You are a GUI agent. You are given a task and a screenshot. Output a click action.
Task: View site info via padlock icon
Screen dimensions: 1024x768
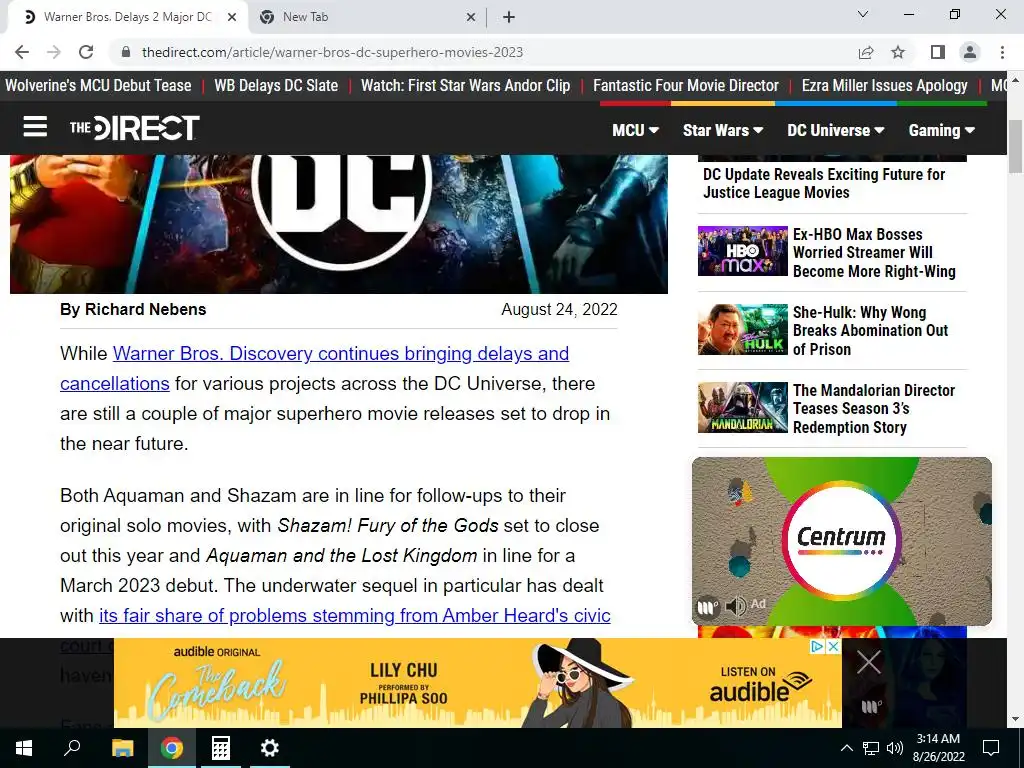pyautogui.click(x=126, y=52)
